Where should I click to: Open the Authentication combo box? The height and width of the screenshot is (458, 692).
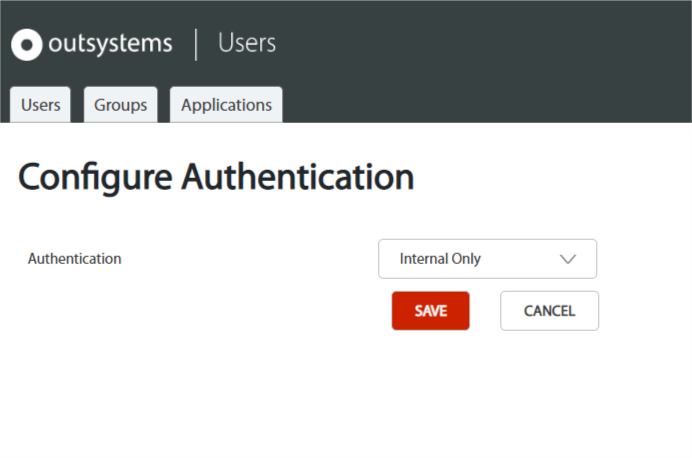pos(487,259)
